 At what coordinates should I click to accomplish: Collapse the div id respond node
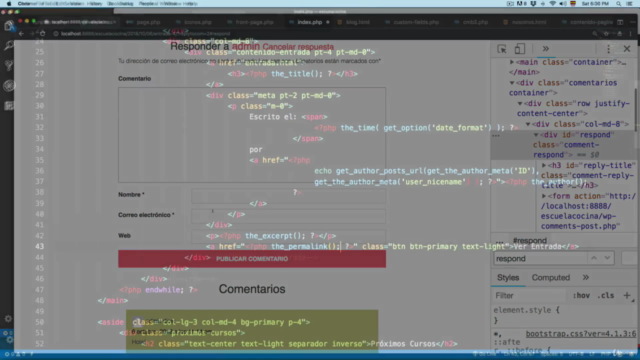pos(536,135)
